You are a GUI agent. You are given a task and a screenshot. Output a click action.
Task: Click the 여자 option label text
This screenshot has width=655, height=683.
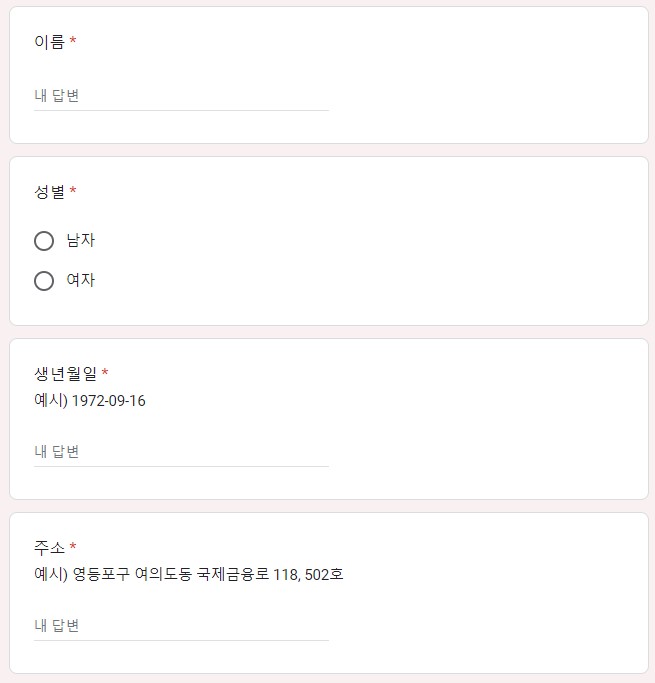tap(80, 281)
